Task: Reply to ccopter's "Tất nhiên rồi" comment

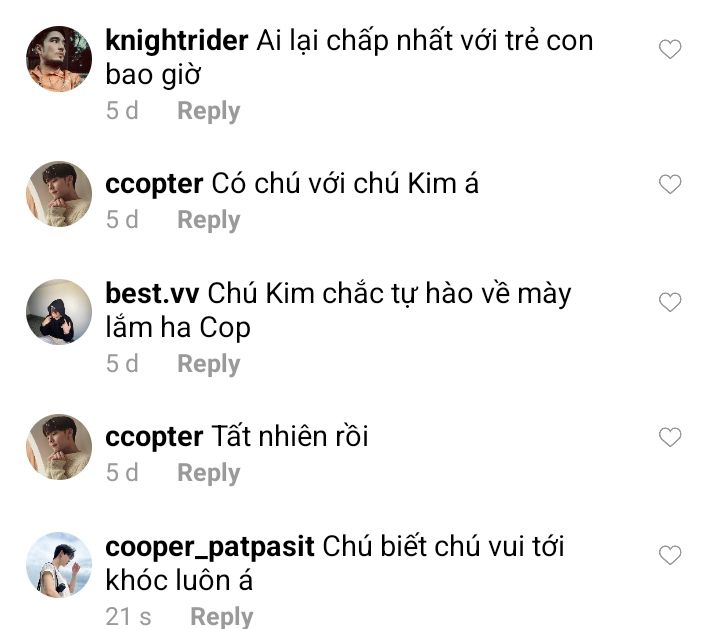Action: (209, 473)
